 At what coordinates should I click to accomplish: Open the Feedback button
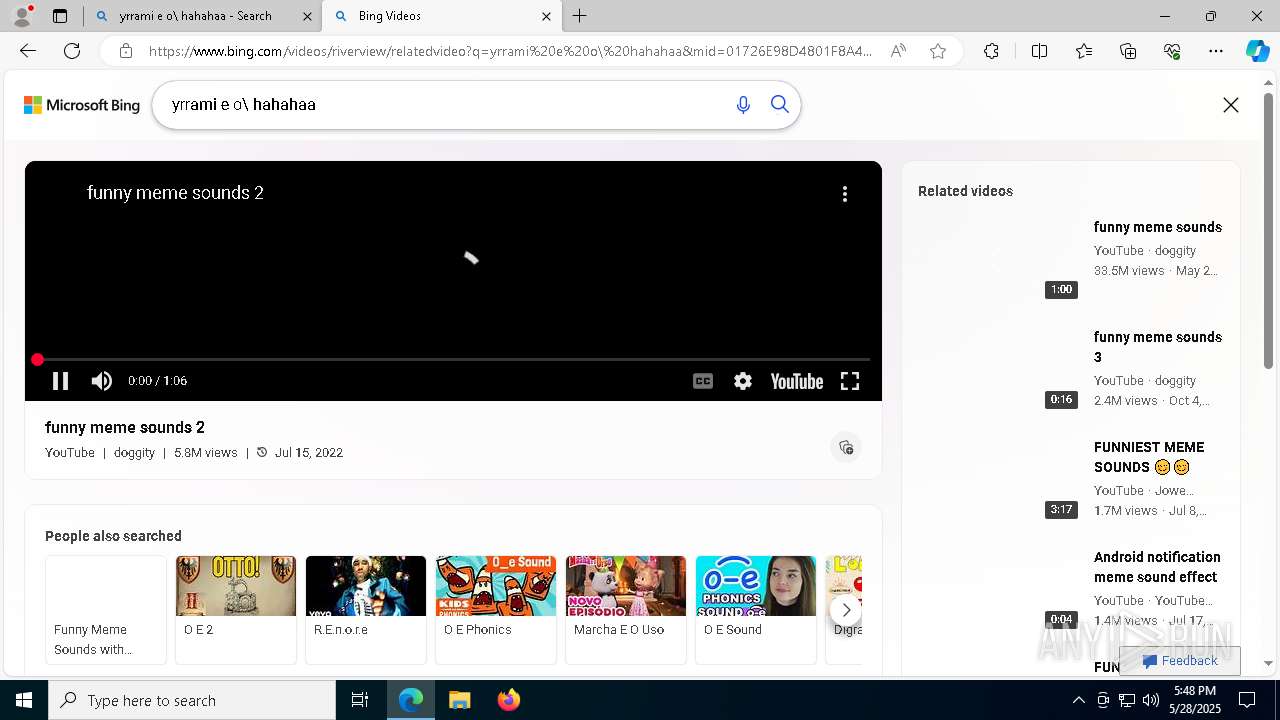(x=1180, y=661)
